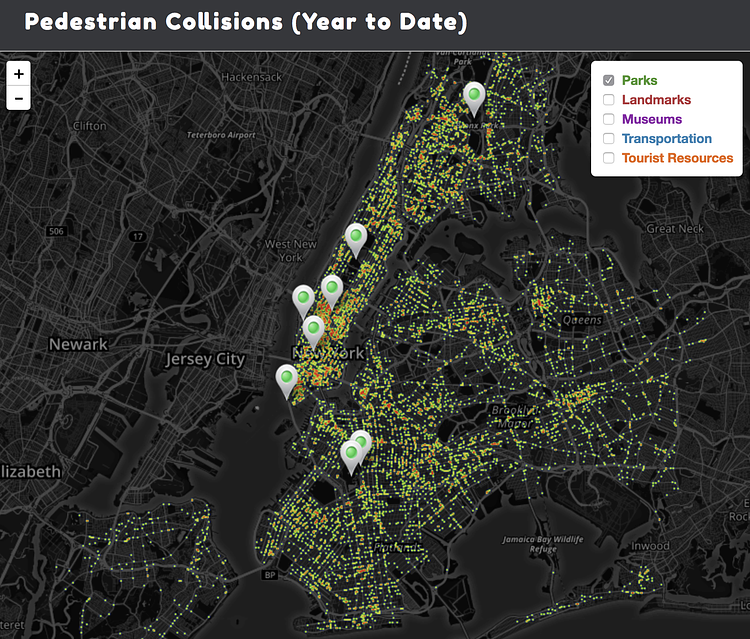The width and height of the screenshot is (750, 639).
Task: Click the park marker near West New York
Action: point(356,241)
